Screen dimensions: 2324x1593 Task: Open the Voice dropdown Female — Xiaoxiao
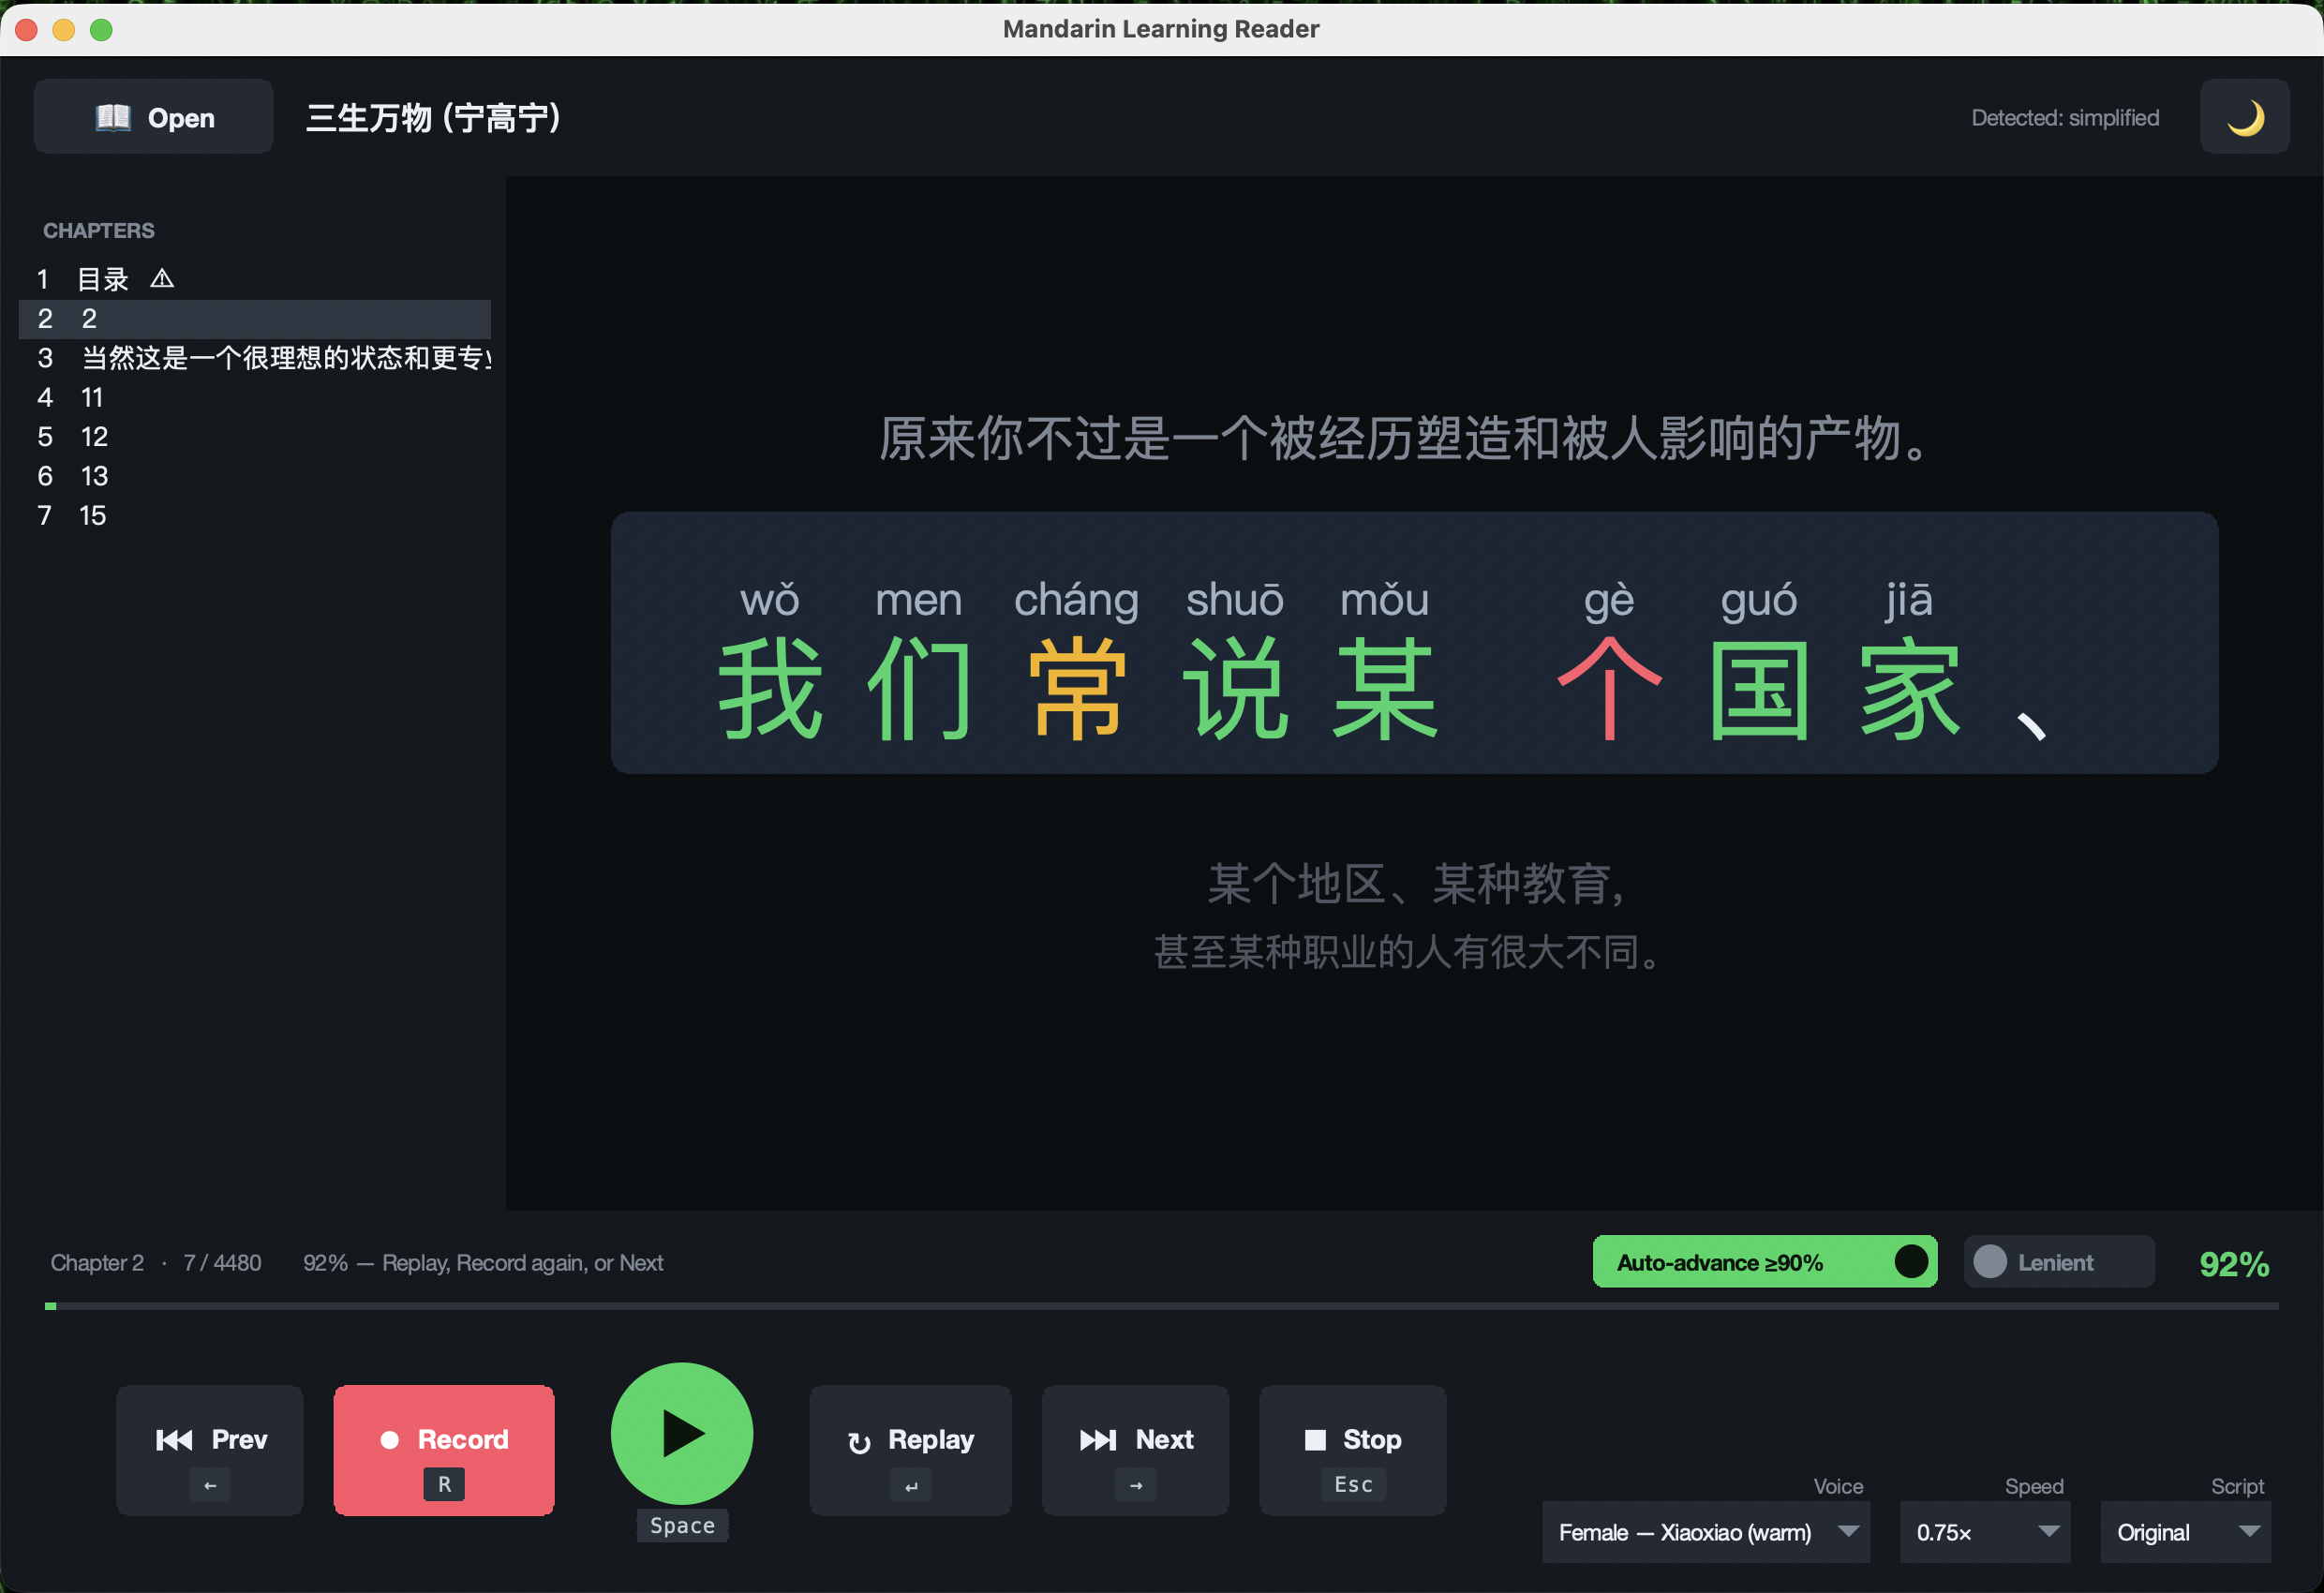[1706, 1532]
